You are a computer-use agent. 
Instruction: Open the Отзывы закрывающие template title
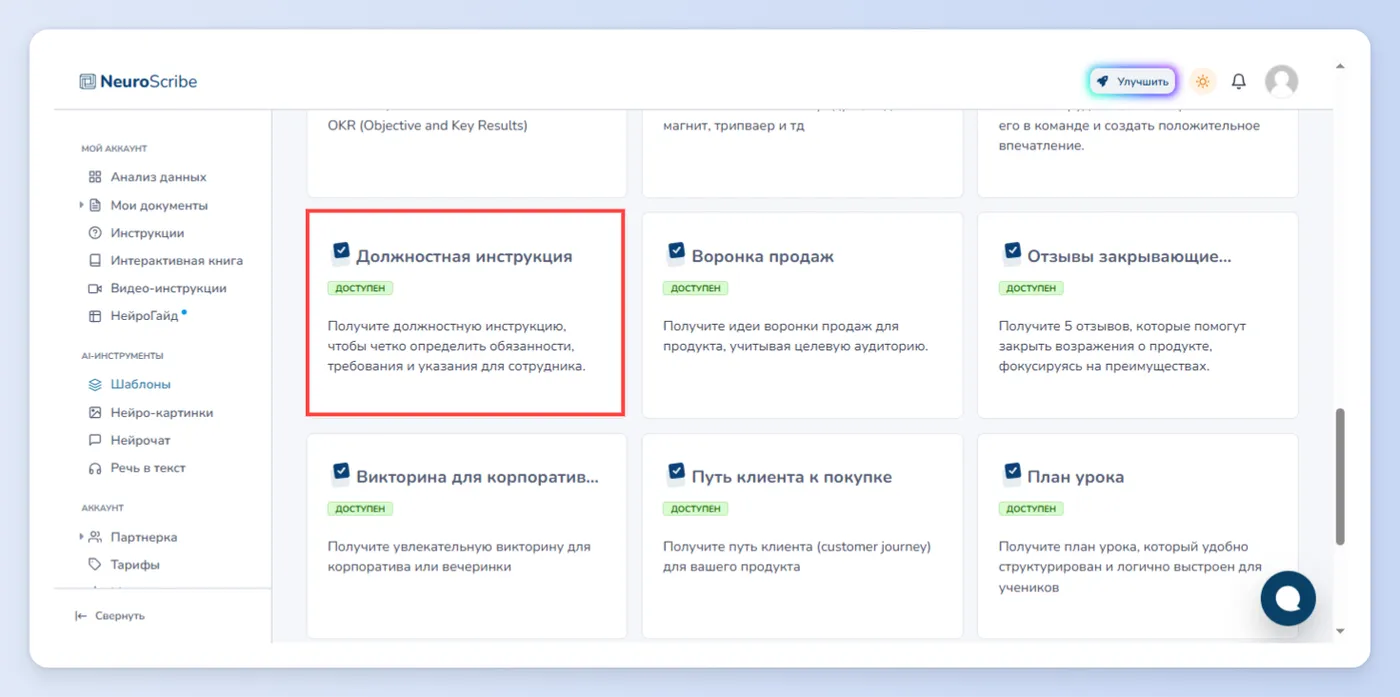[x=1129, y=256]
